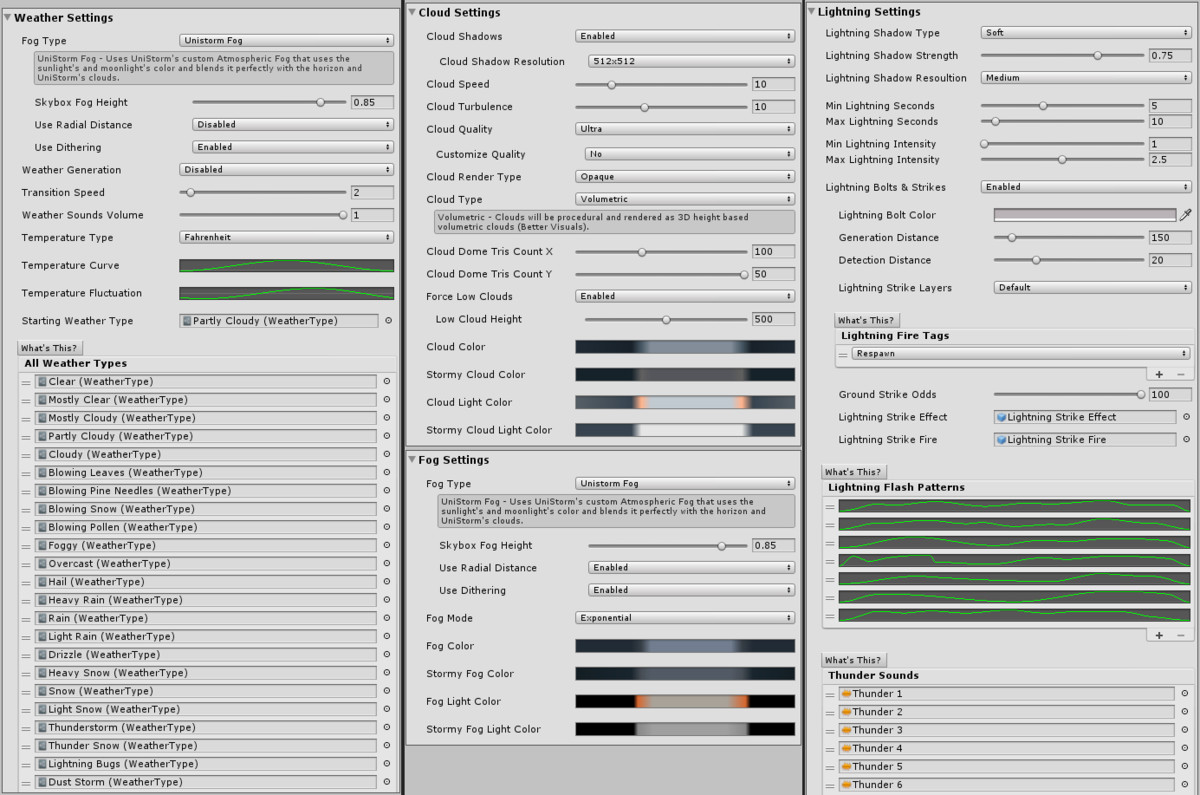
Task: Open object picker for Thunder 5 sound
Action: [1184, 767]
